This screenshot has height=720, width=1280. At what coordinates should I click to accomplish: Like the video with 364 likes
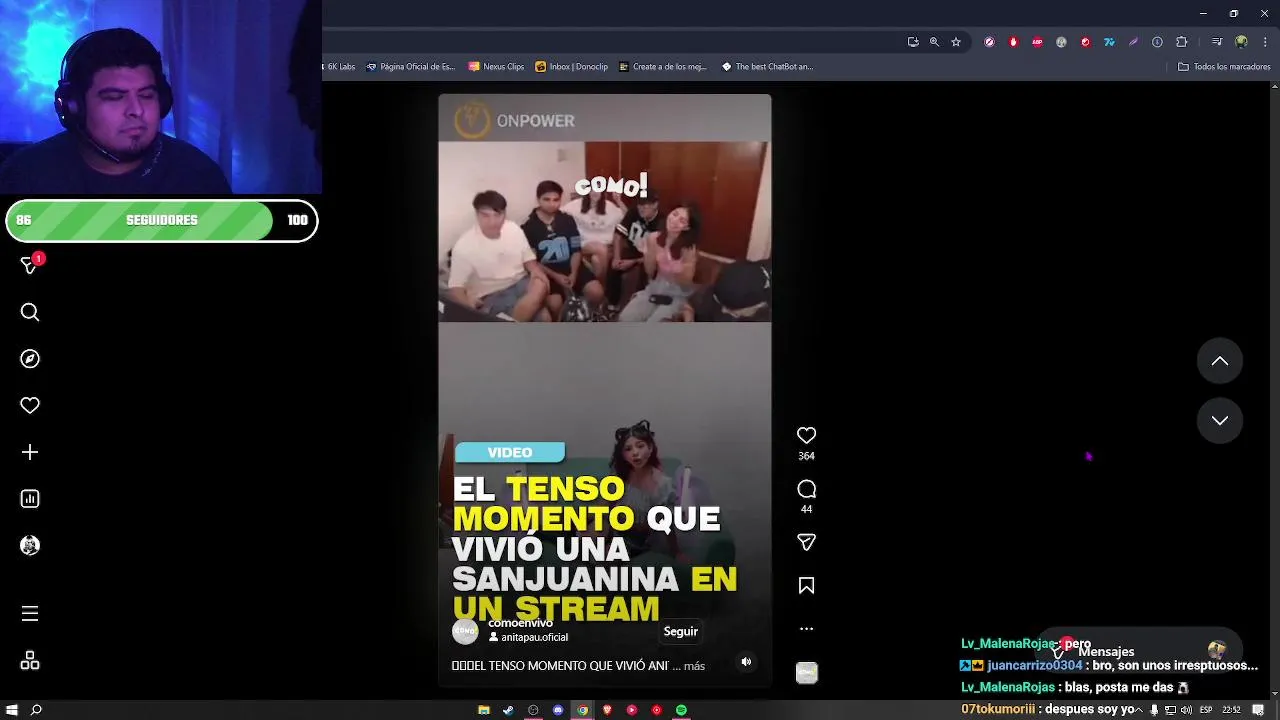pyautogui.click(x=806, y=435)
